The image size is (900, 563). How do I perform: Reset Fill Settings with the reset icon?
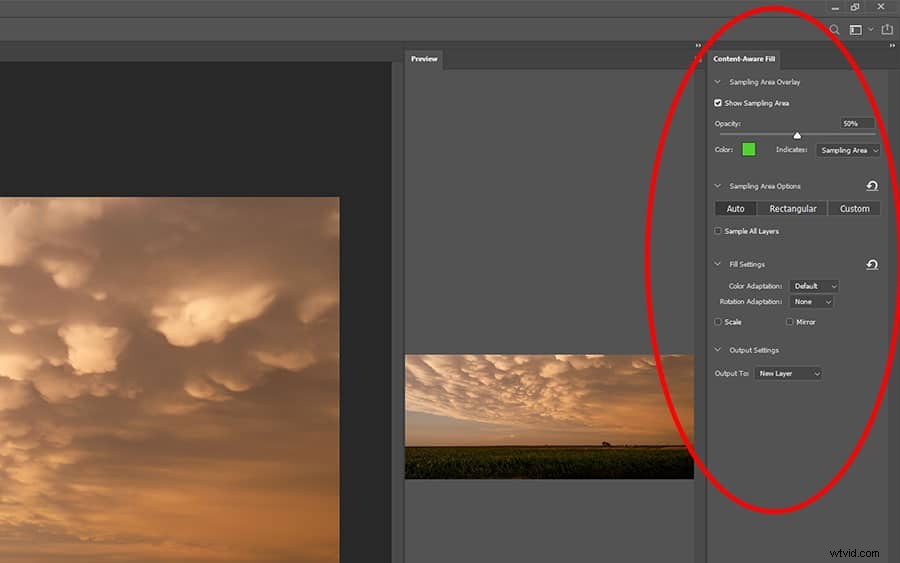coord(872,265)
